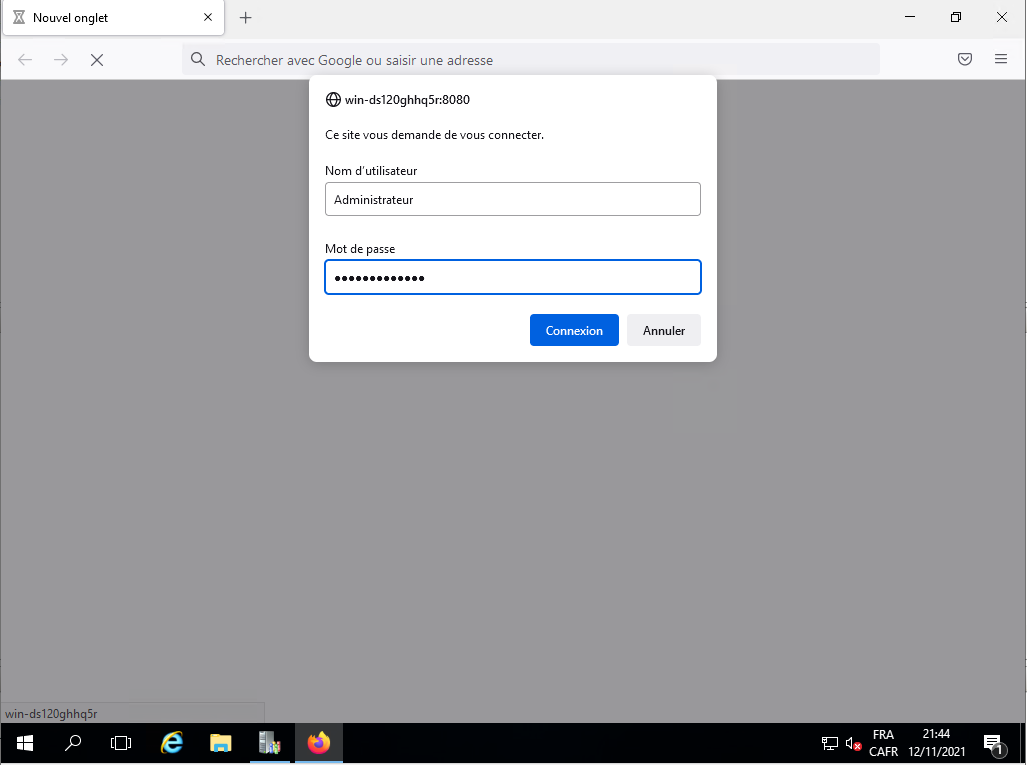Click Firefox icon in taskbar

click(x=318, y=743)
